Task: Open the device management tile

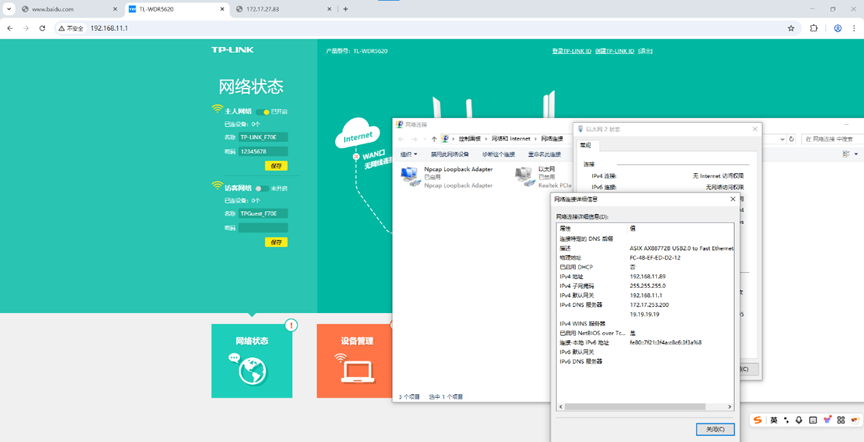Action: (x=354, y=361)
